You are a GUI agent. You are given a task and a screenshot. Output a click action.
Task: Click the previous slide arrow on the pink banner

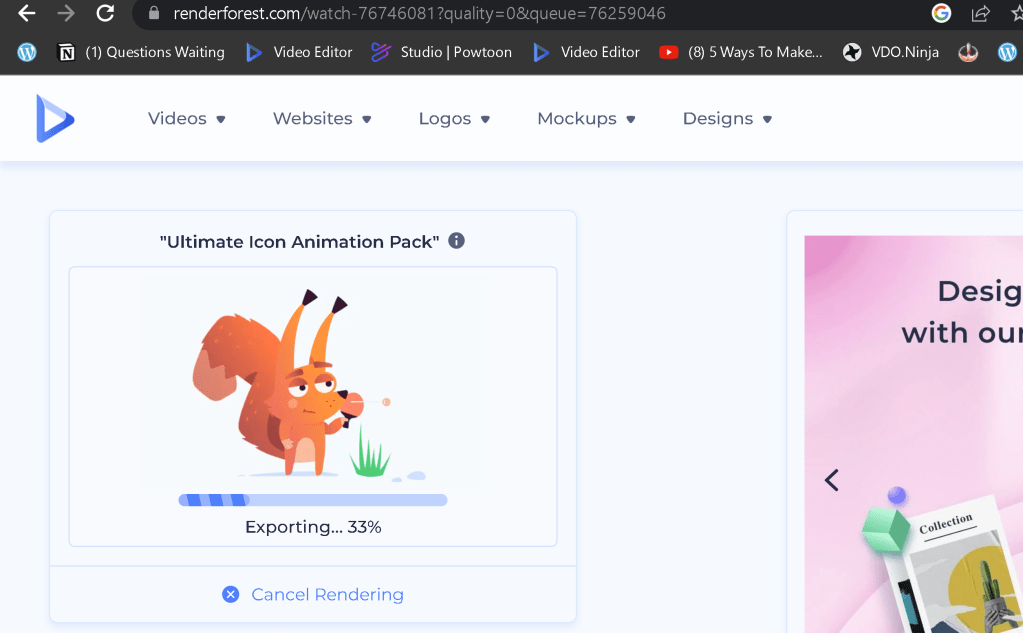[831, 480]
